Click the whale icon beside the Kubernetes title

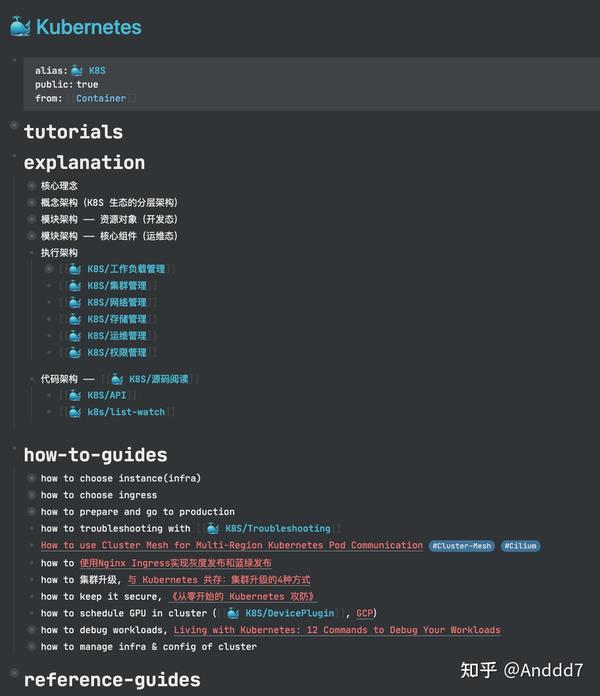click(20, 27)
